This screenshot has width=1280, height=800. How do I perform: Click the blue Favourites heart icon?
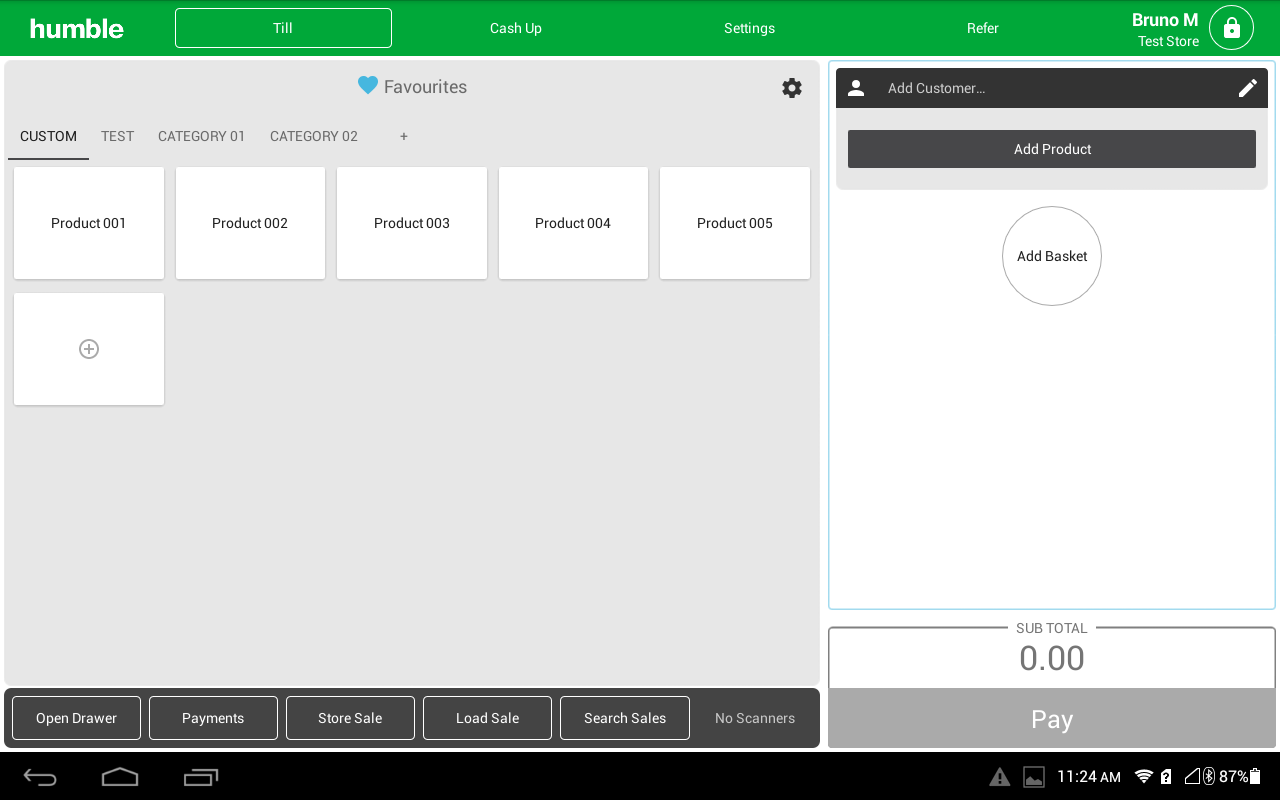(x=368, y=86)
